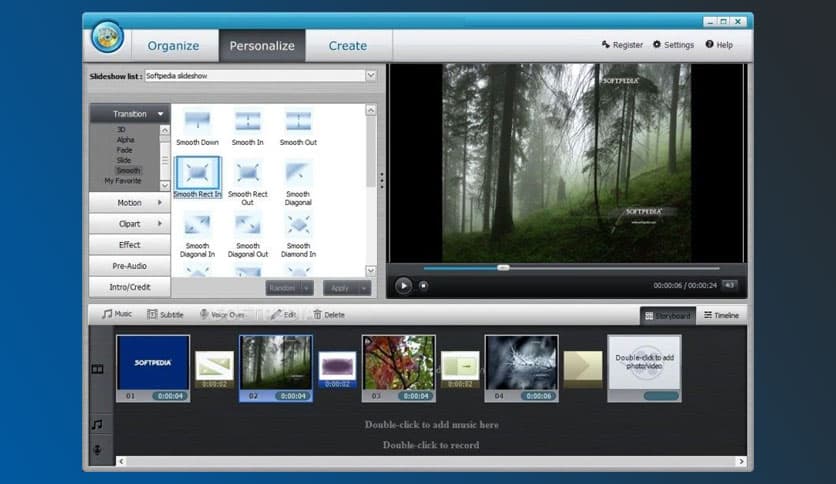Stop the slideshow preview

[x=423, y=286]
